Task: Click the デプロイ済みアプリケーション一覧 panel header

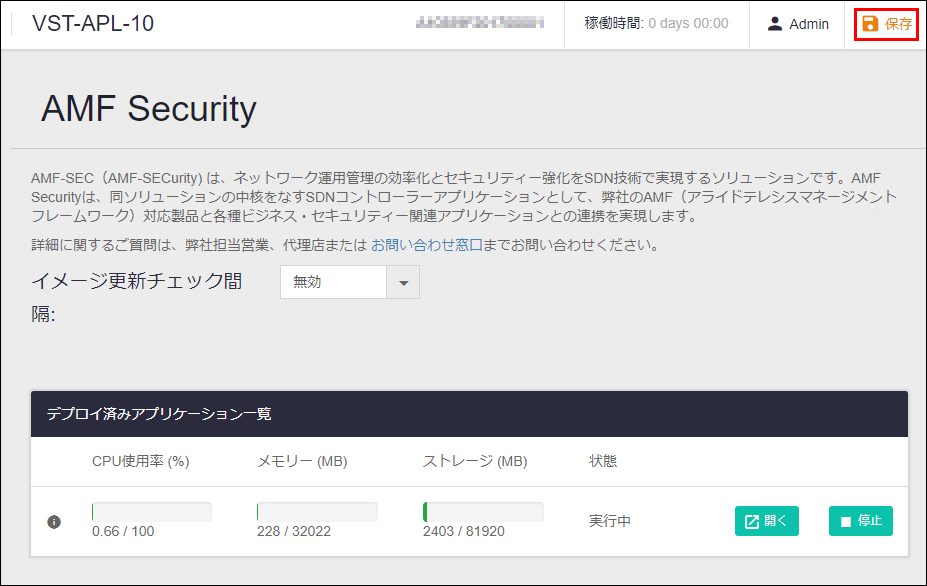Action: [469, 414]
